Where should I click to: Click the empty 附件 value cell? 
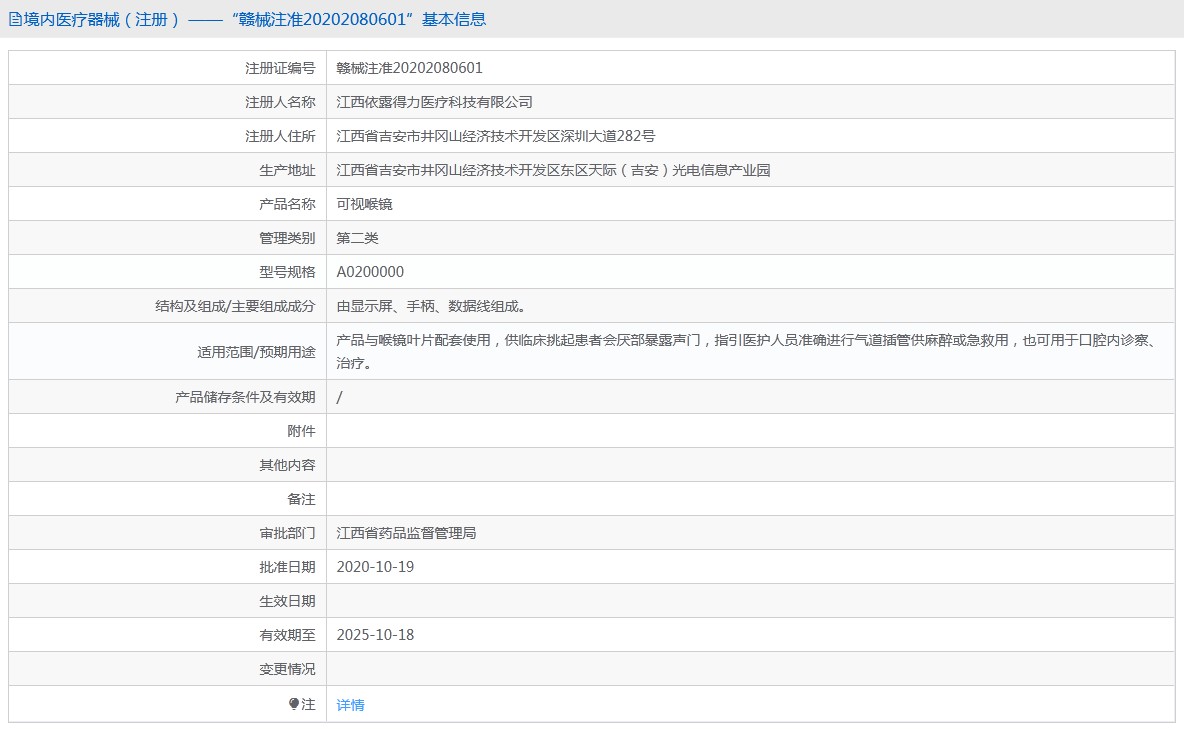pos(750,431)
